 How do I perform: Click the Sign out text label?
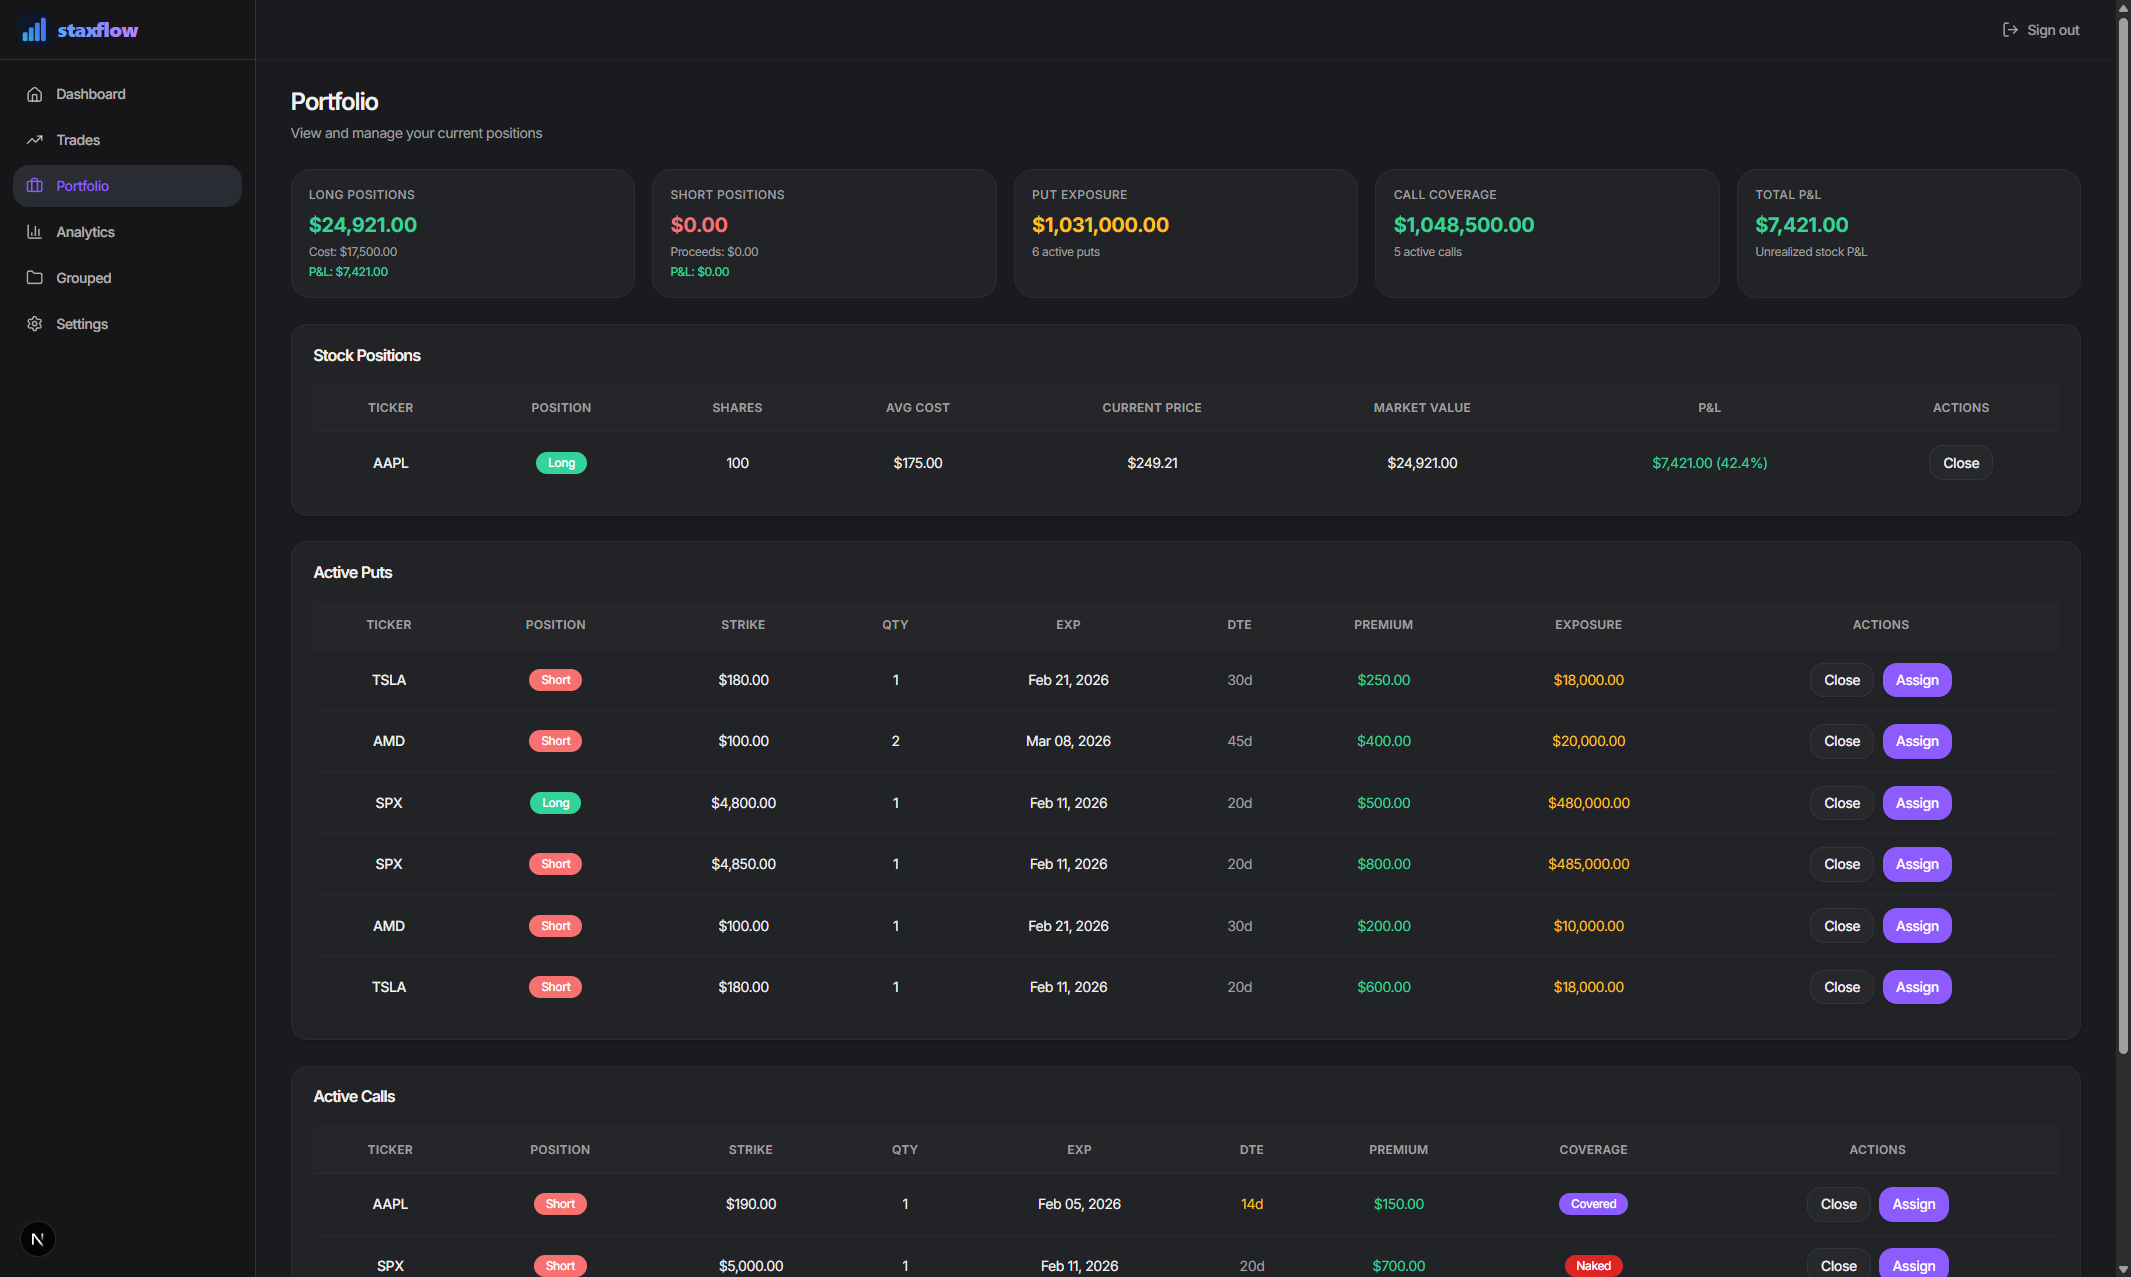[x=2052, y=29]
